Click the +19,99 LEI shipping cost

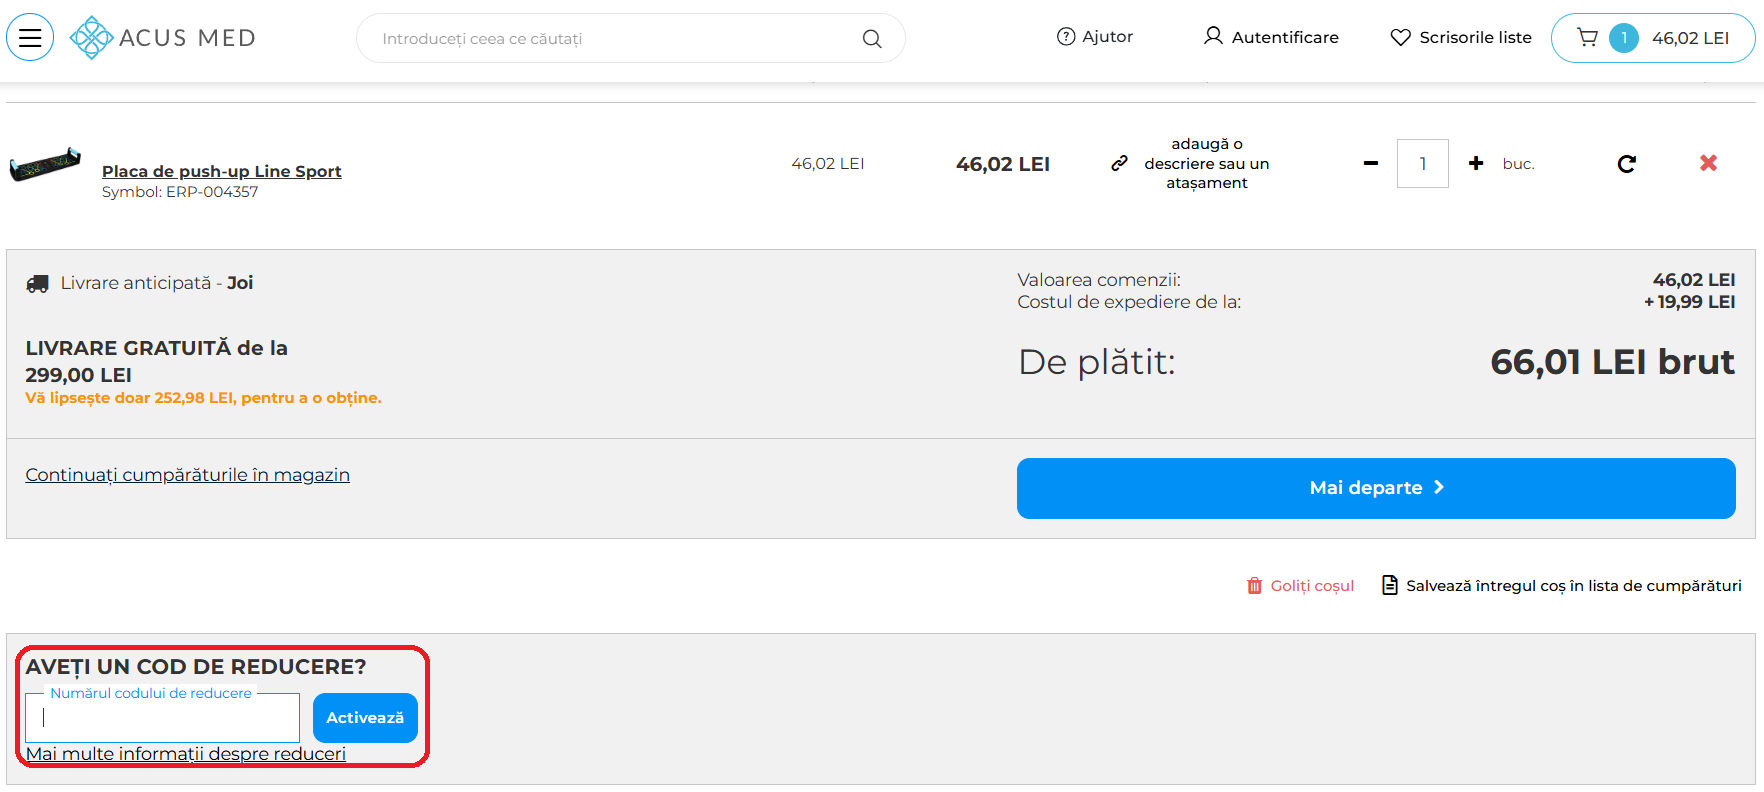tap(1690, 302)
